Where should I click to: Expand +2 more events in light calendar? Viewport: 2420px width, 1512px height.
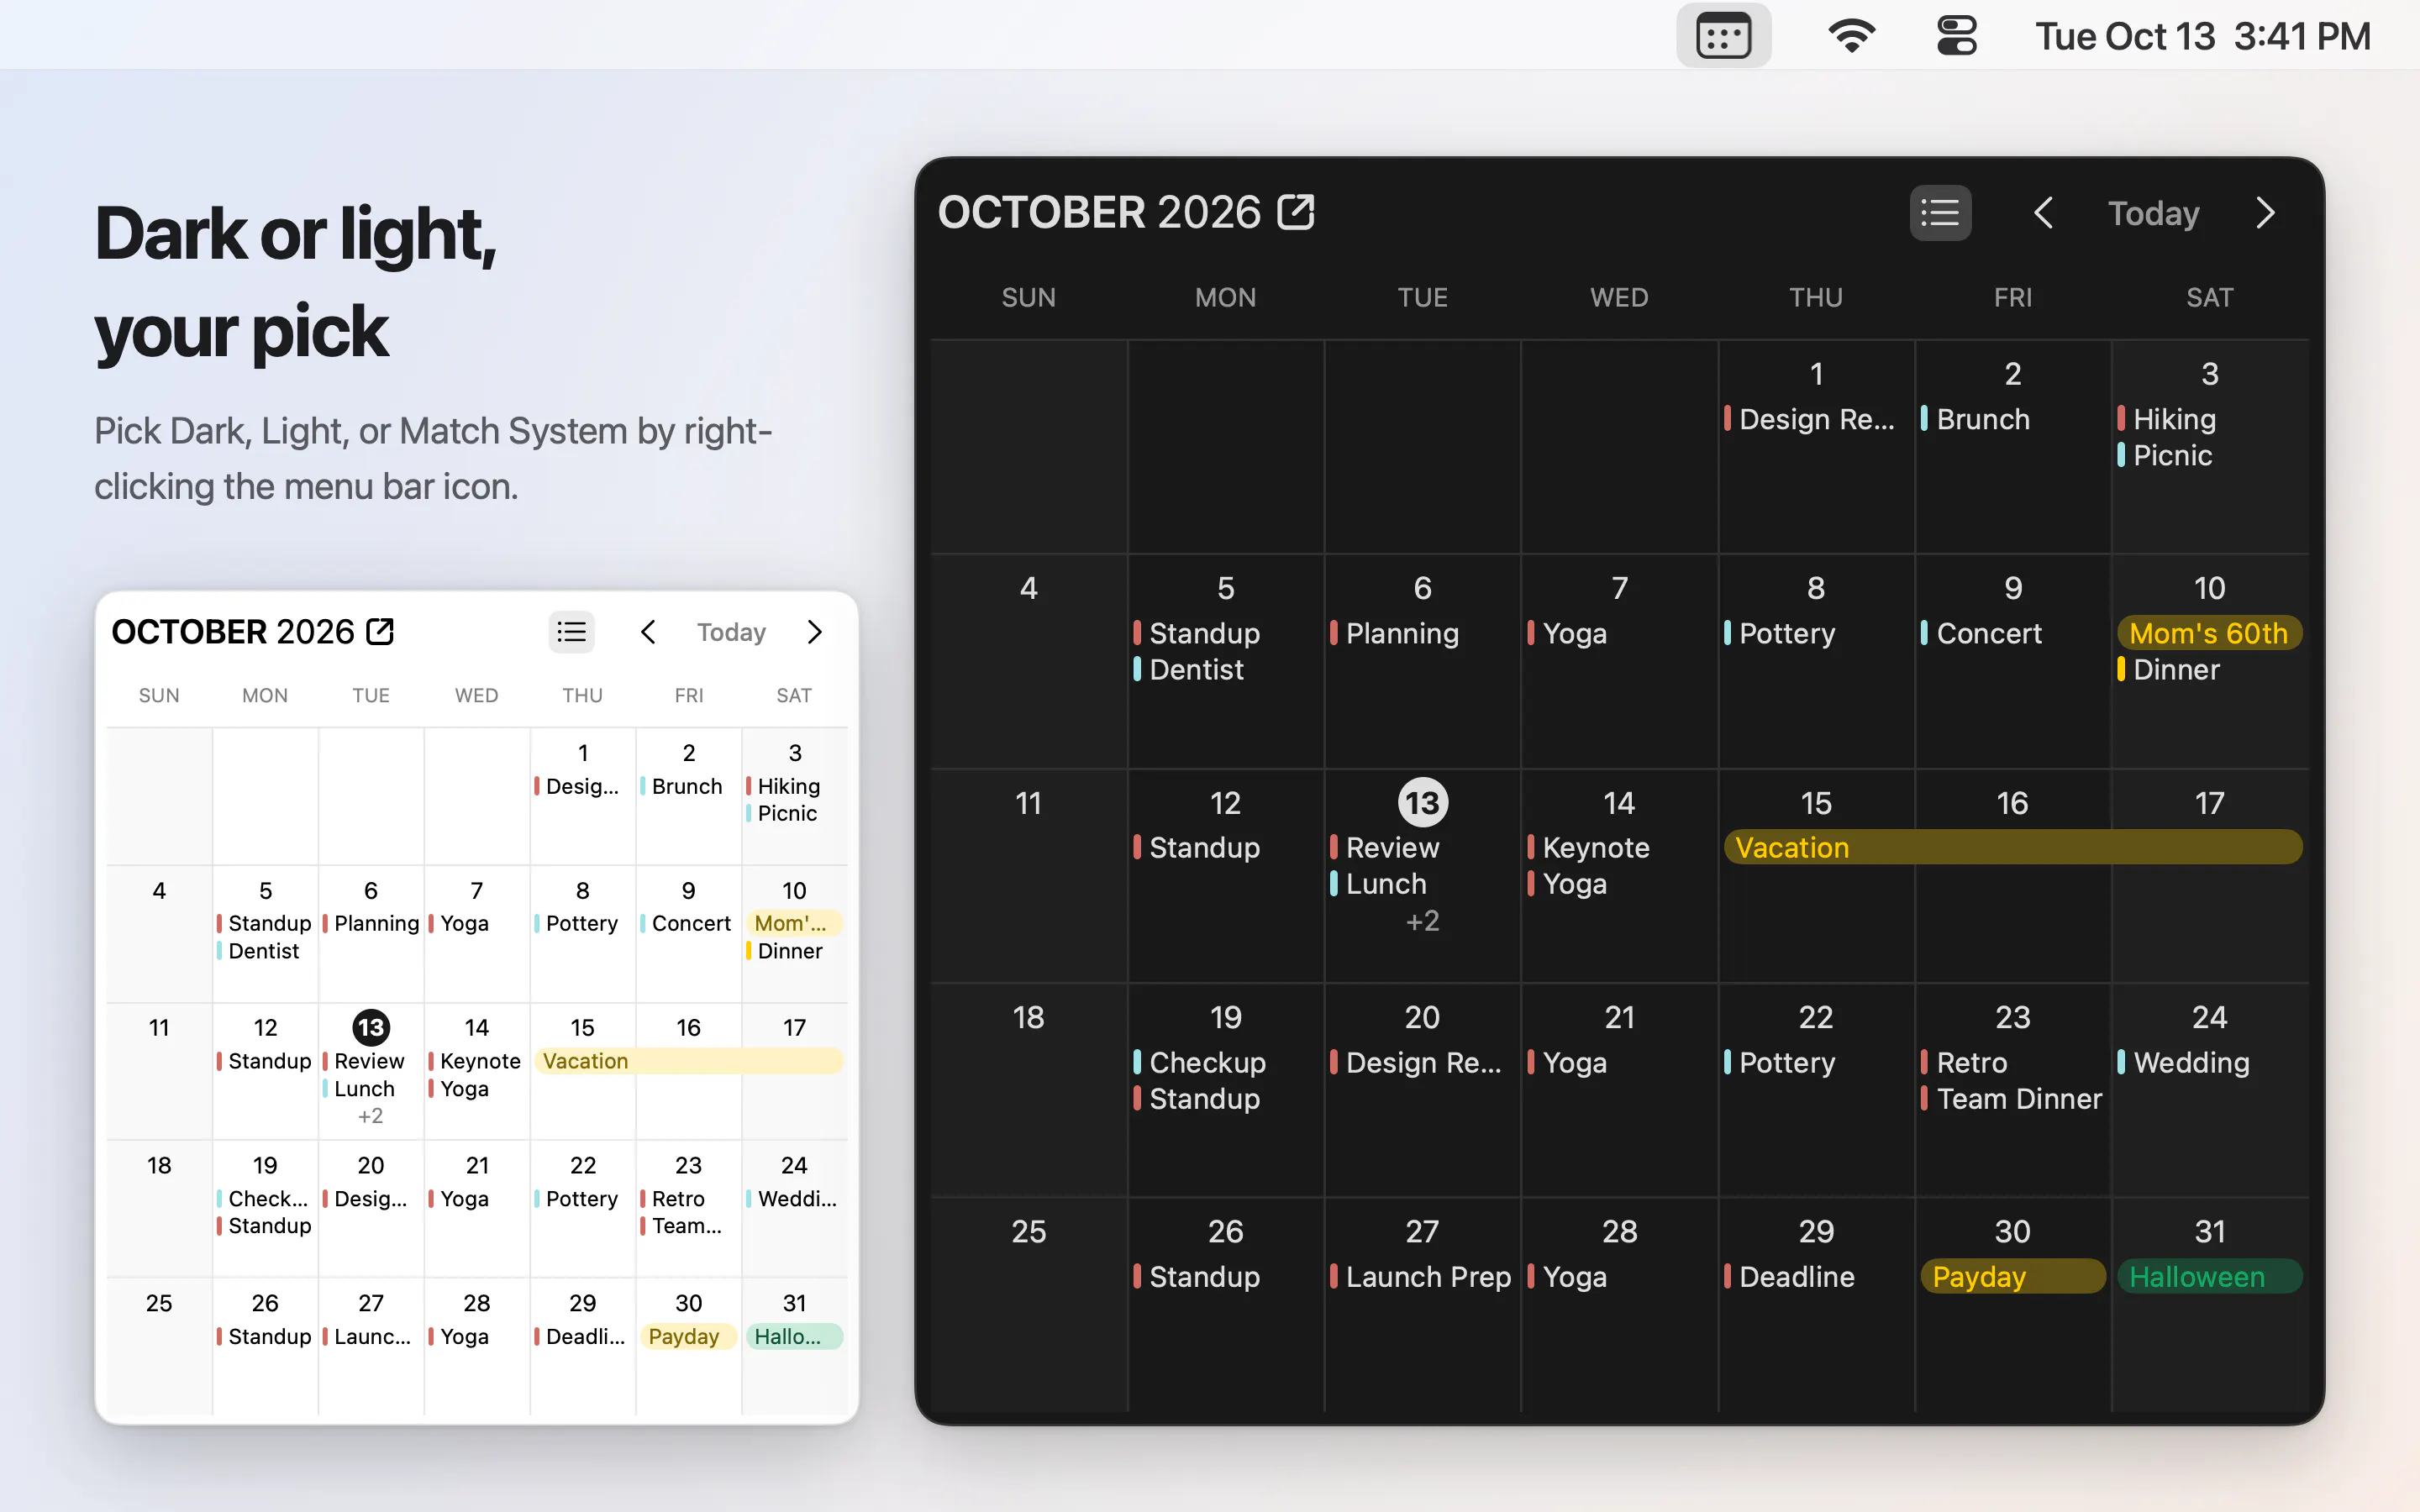pyautogui.click(x=370, y=1116)
